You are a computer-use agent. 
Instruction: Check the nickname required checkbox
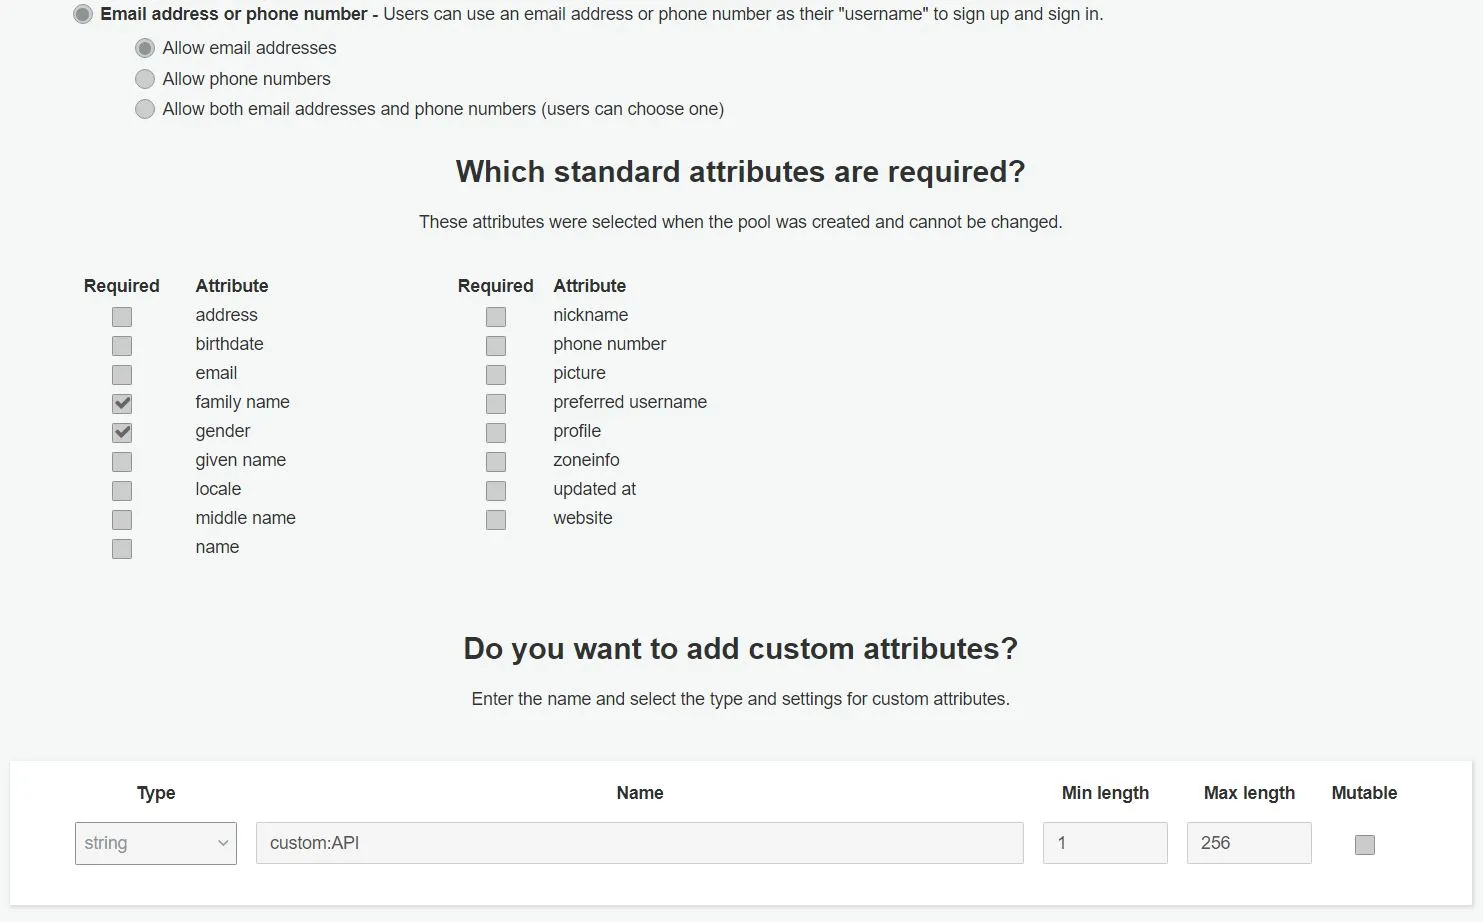[x=496, y=317]
